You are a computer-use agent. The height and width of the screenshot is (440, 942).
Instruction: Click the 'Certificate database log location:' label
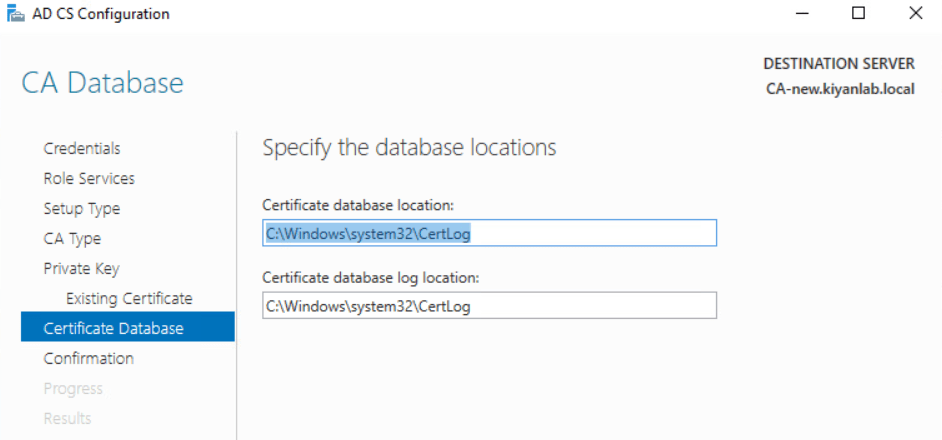(x=371, y=277)
